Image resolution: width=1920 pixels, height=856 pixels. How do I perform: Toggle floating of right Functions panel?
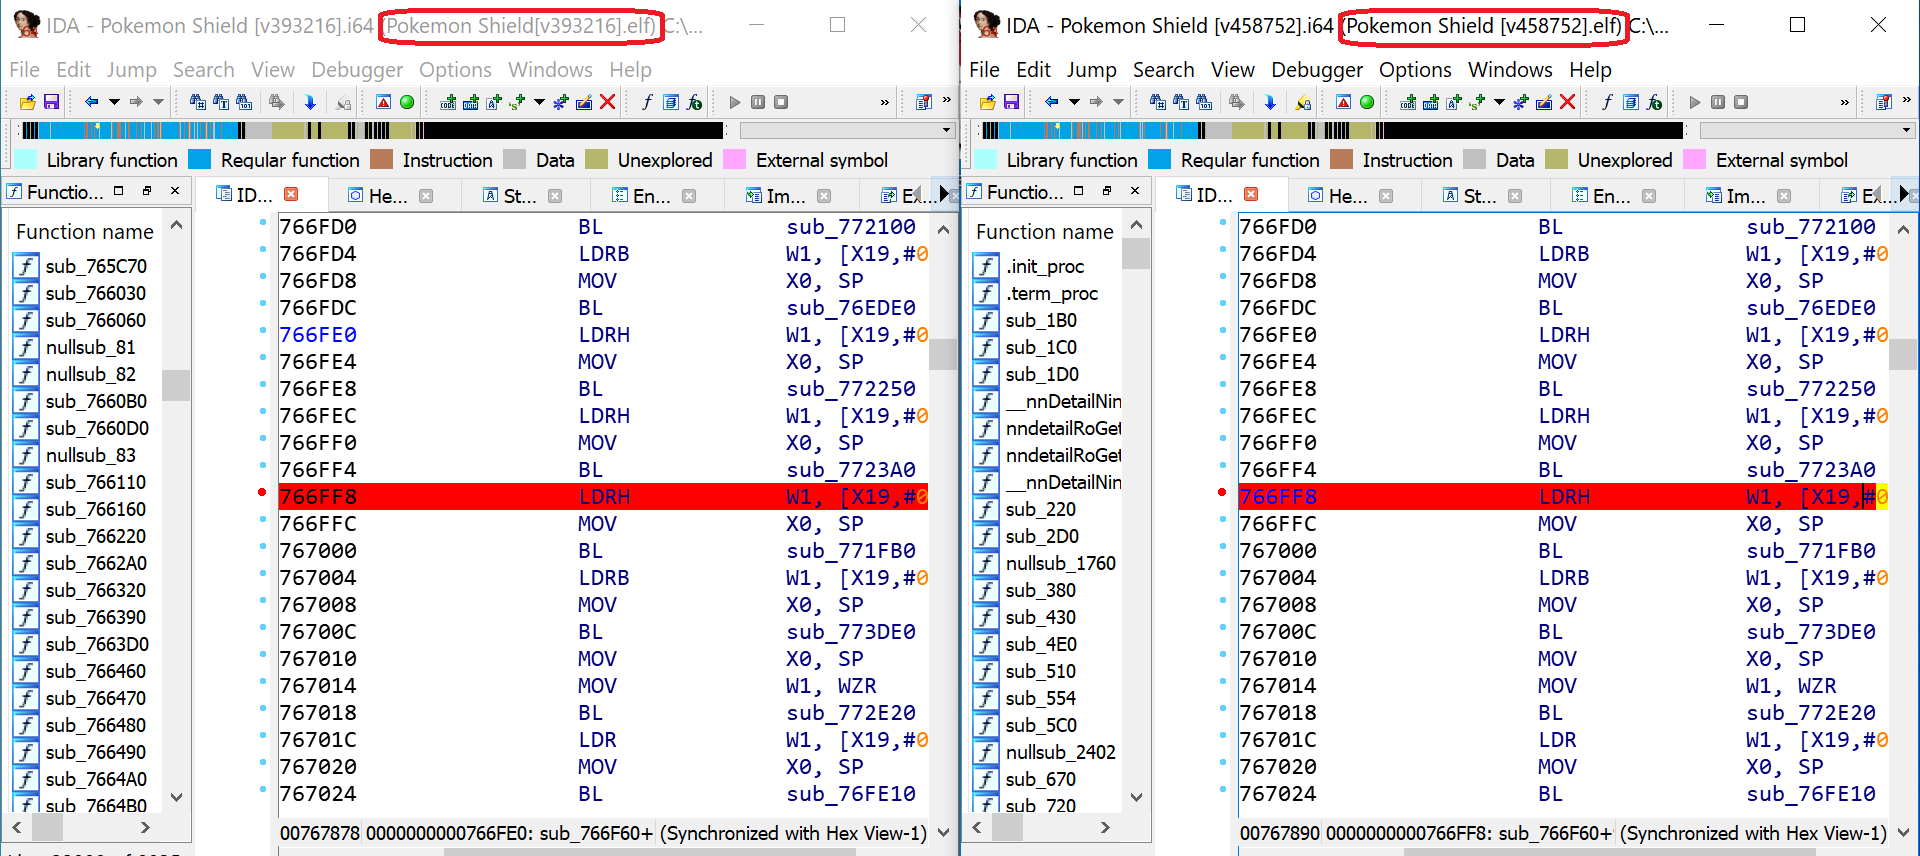tap(1106, 191)
